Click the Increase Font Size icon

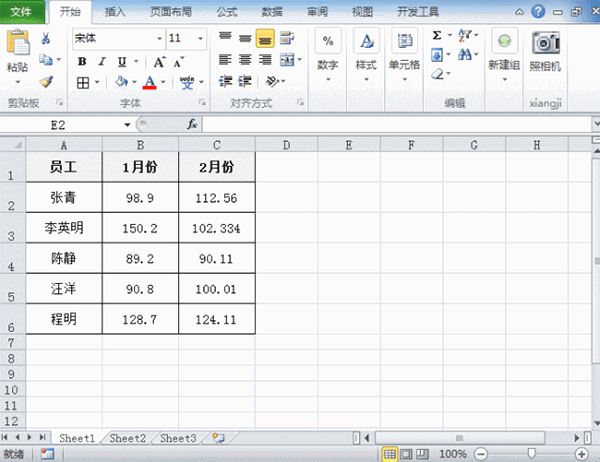pos(159,62)
